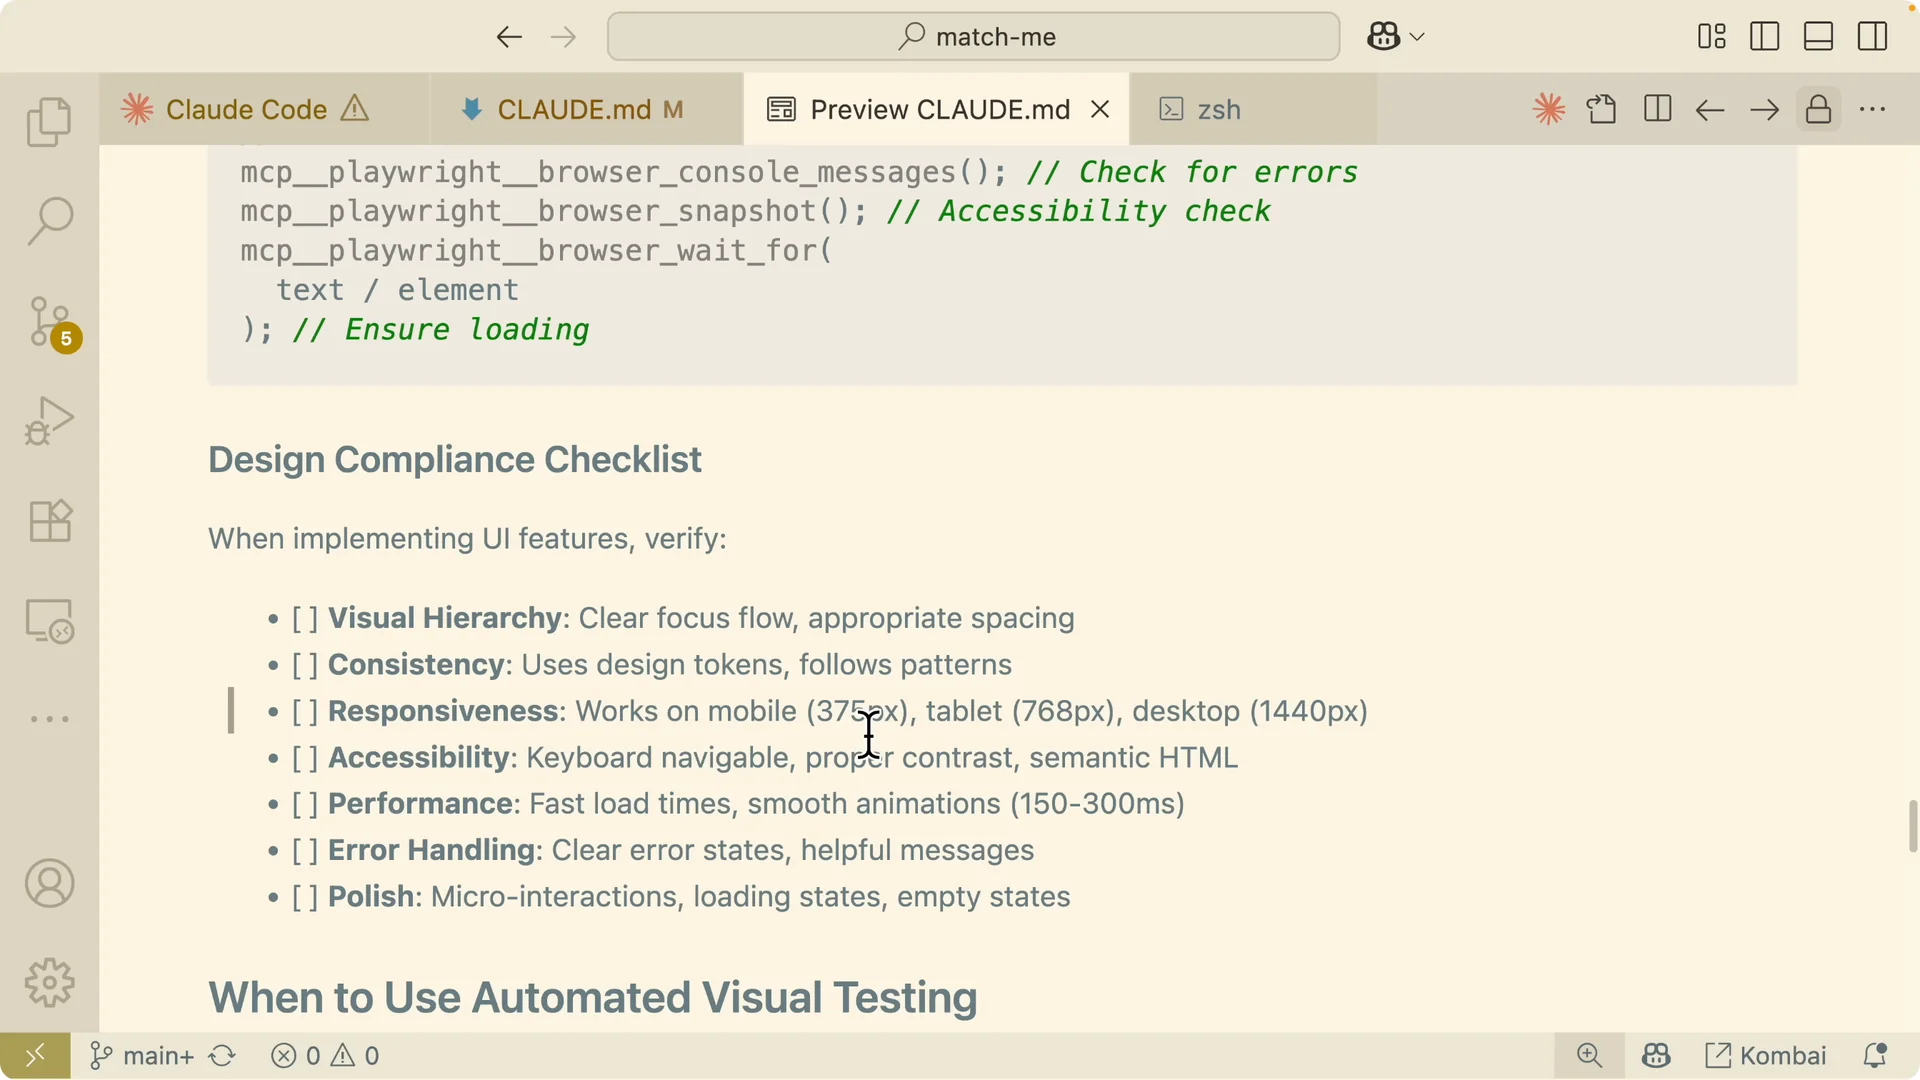Viewport: 1920px width, 1080px height.
Task: Open the remote window button in status bar
Action: coord(35,1056)
